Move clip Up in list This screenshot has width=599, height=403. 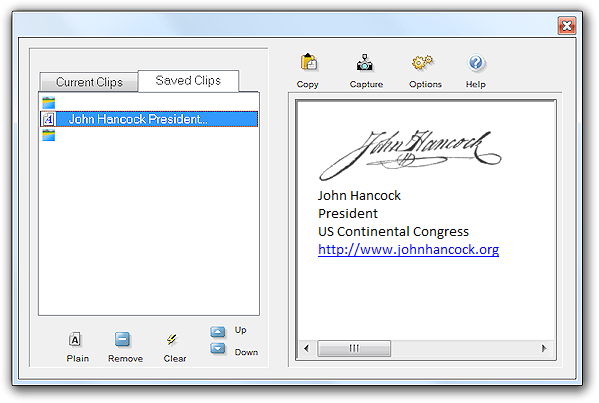click(217, 332)
